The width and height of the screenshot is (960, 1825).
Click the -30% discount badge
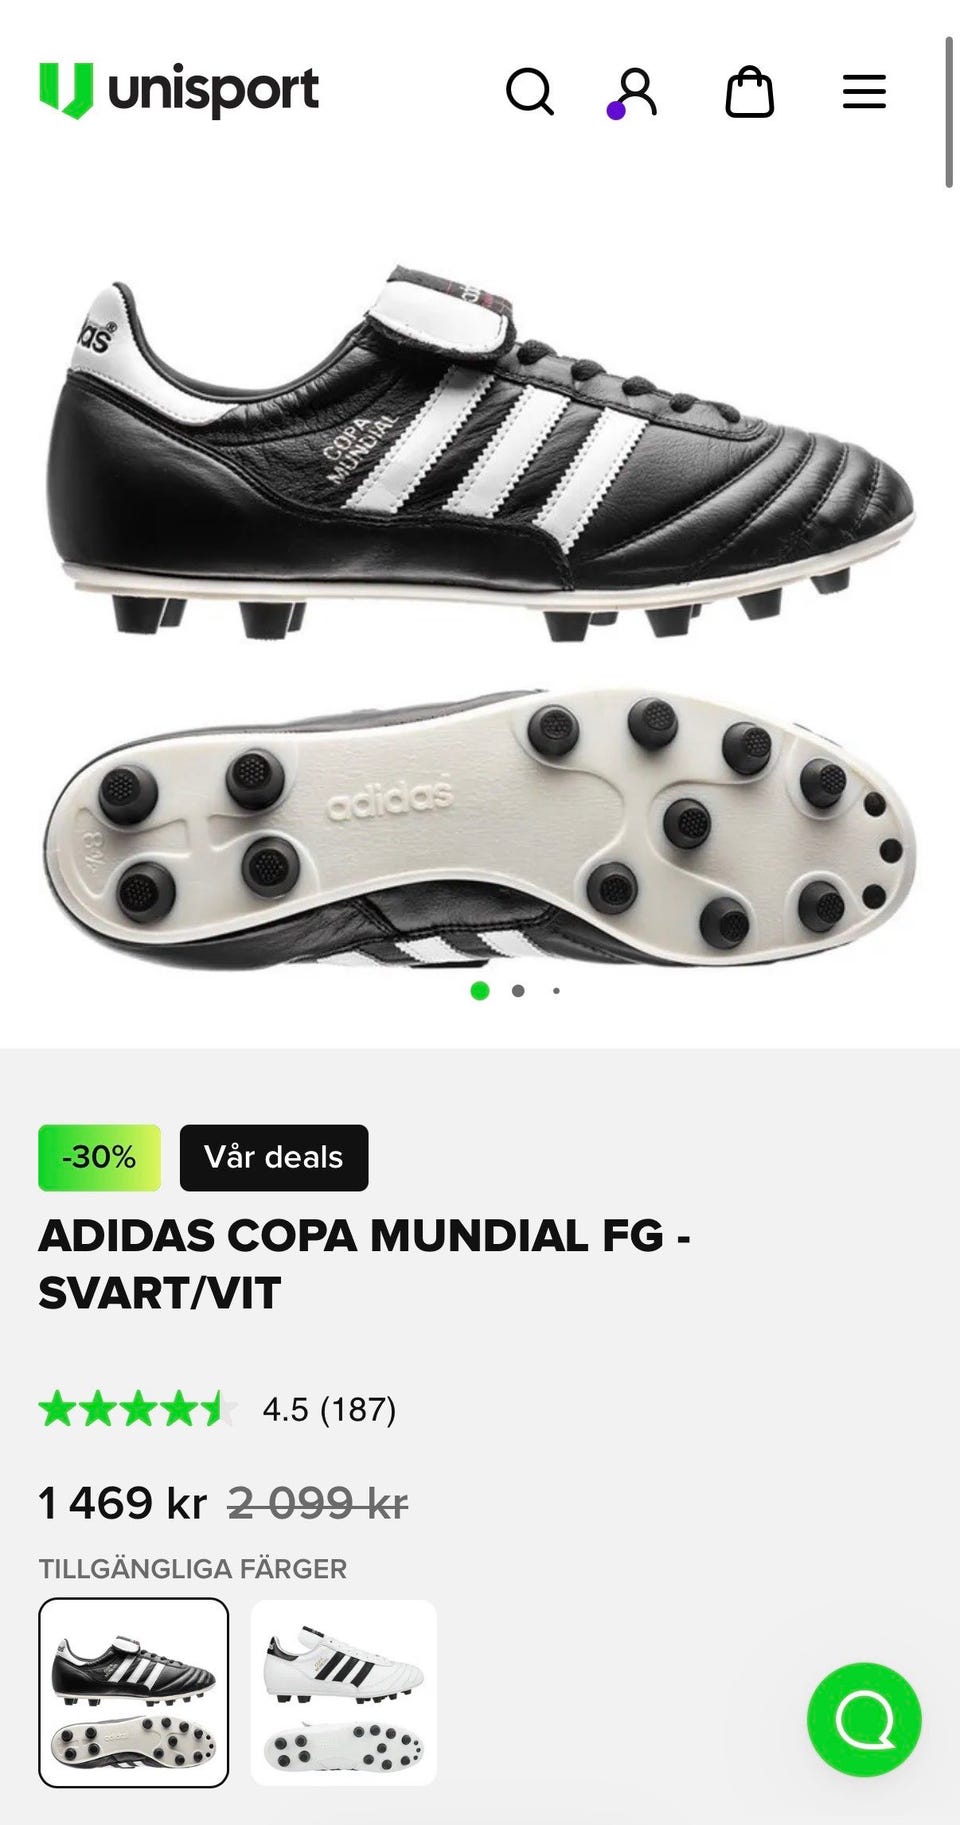pyautogui.click(x=99, y=1157)
